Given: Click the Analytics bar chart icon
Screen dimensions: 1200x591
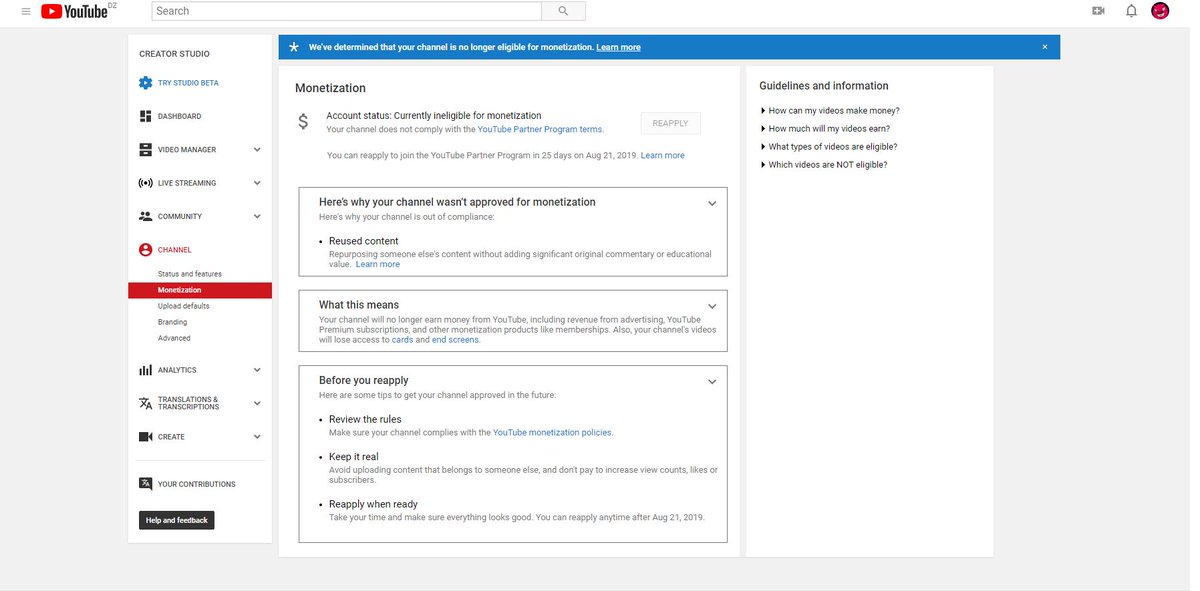Looking at the screenshot, I should (146, 370).
